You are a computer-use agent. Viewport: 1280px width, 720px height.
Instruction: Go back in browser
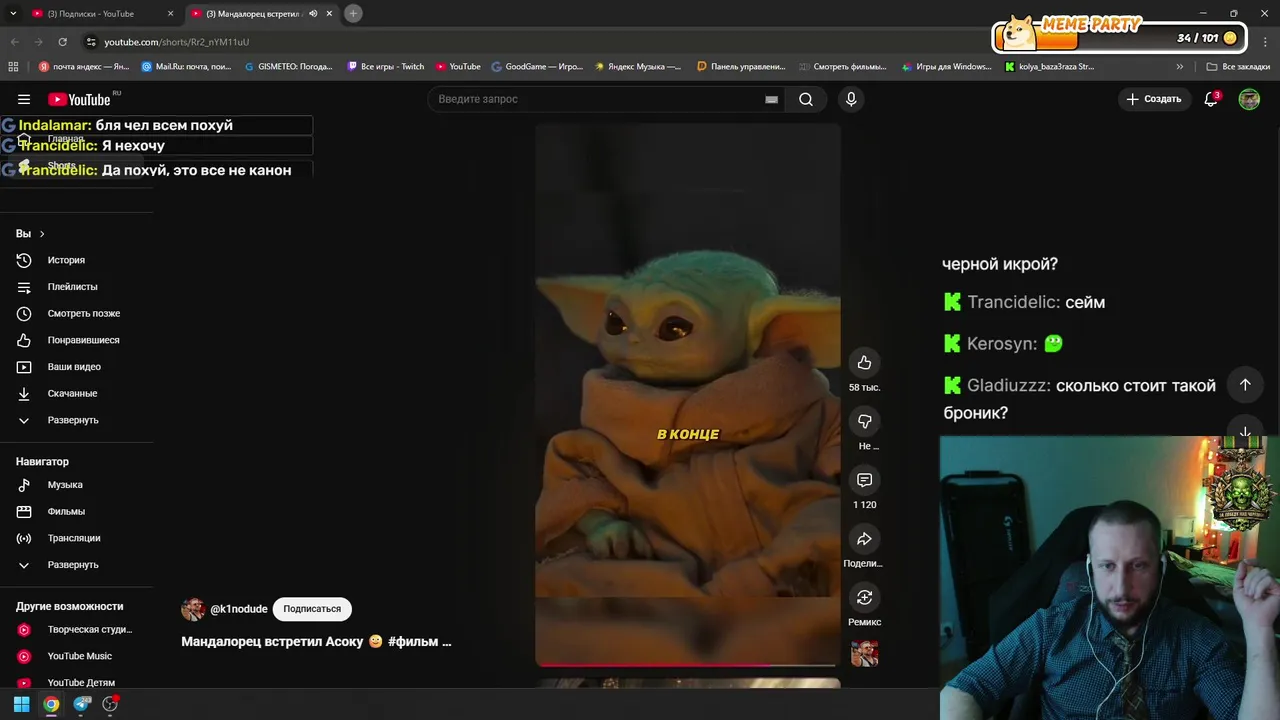(x=14, y=42)
